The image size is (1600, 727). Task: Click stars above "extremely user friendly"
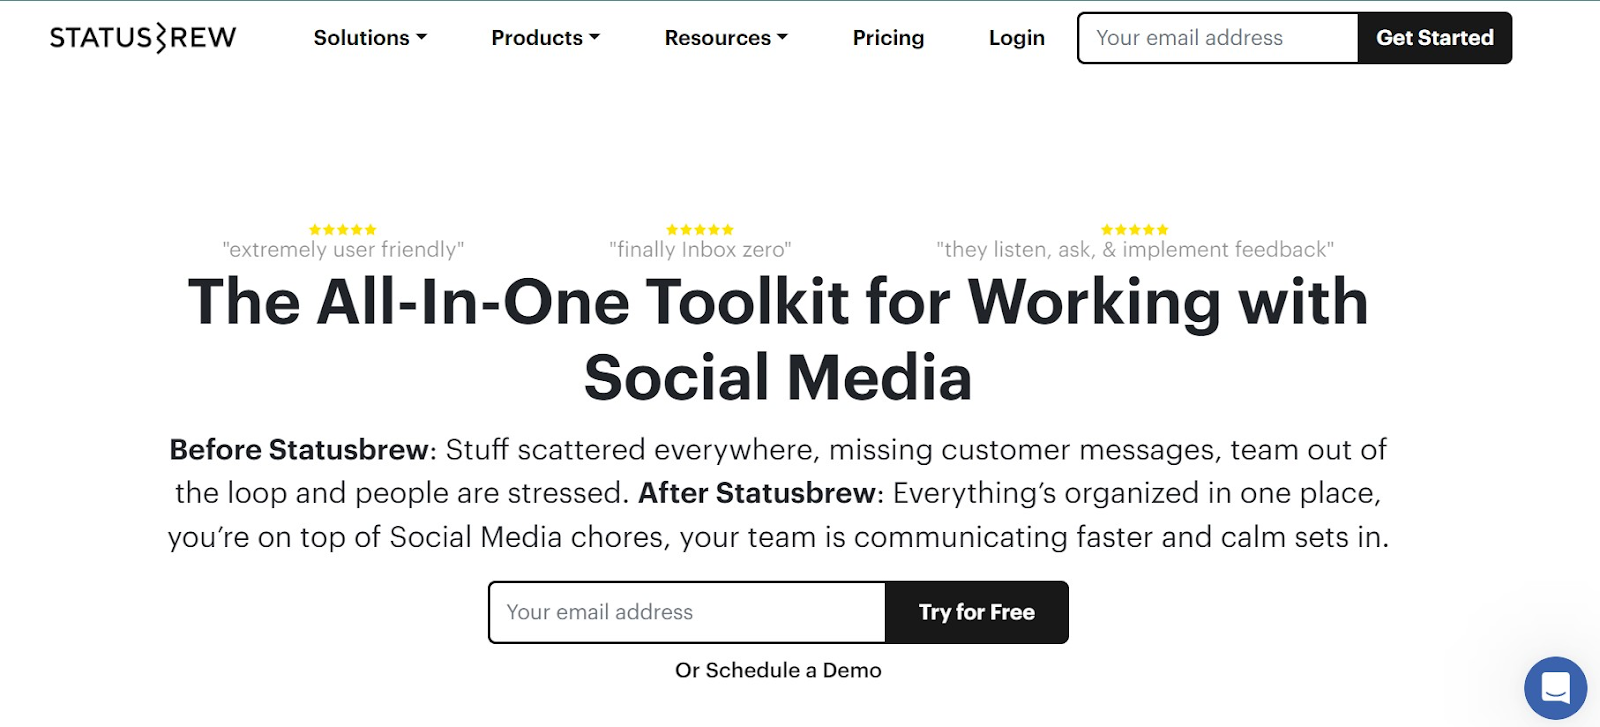tap(343, 230)
